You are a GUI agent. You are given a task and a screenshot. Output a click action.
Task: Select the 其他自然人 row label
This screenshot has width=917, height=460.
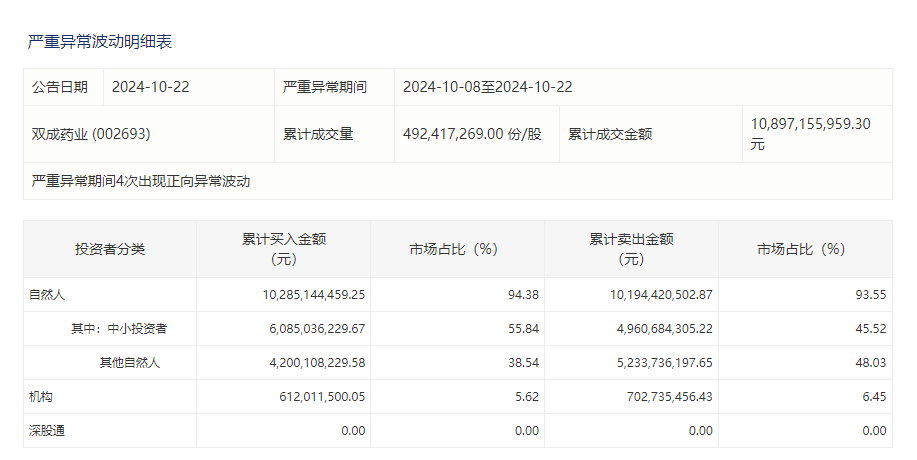(129, 363)
